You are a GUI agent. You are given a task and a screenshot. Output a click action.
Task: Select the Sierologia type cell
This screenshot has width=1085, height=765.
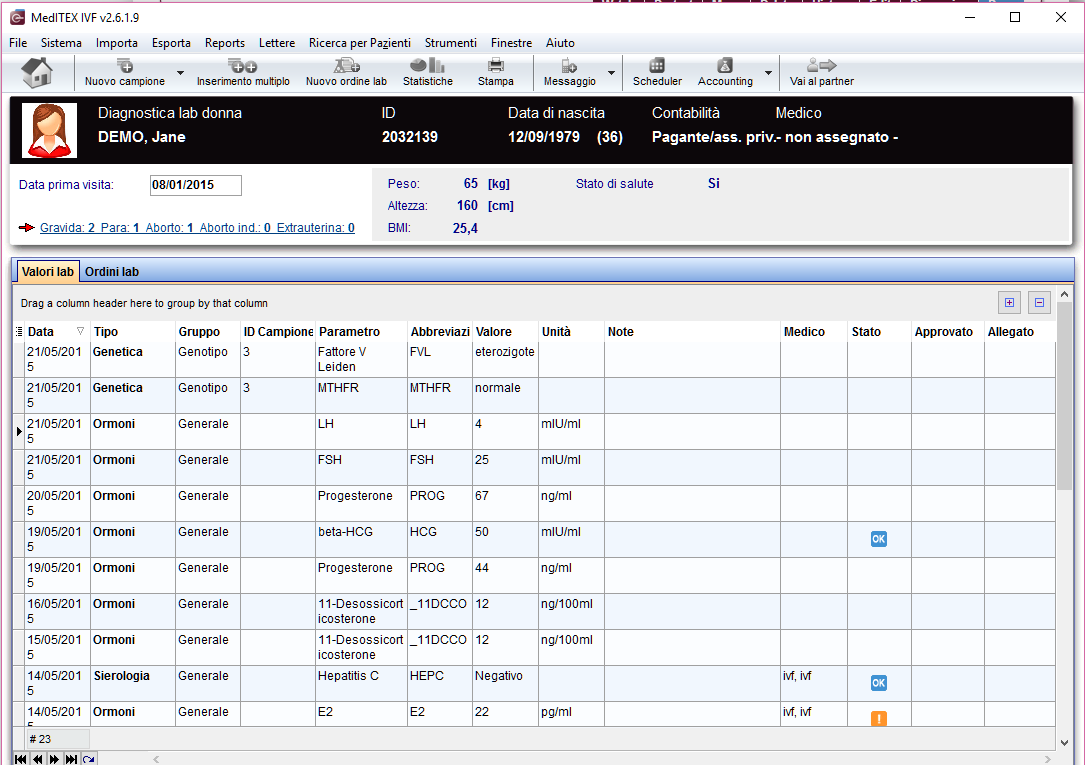[x=133, y=683]
